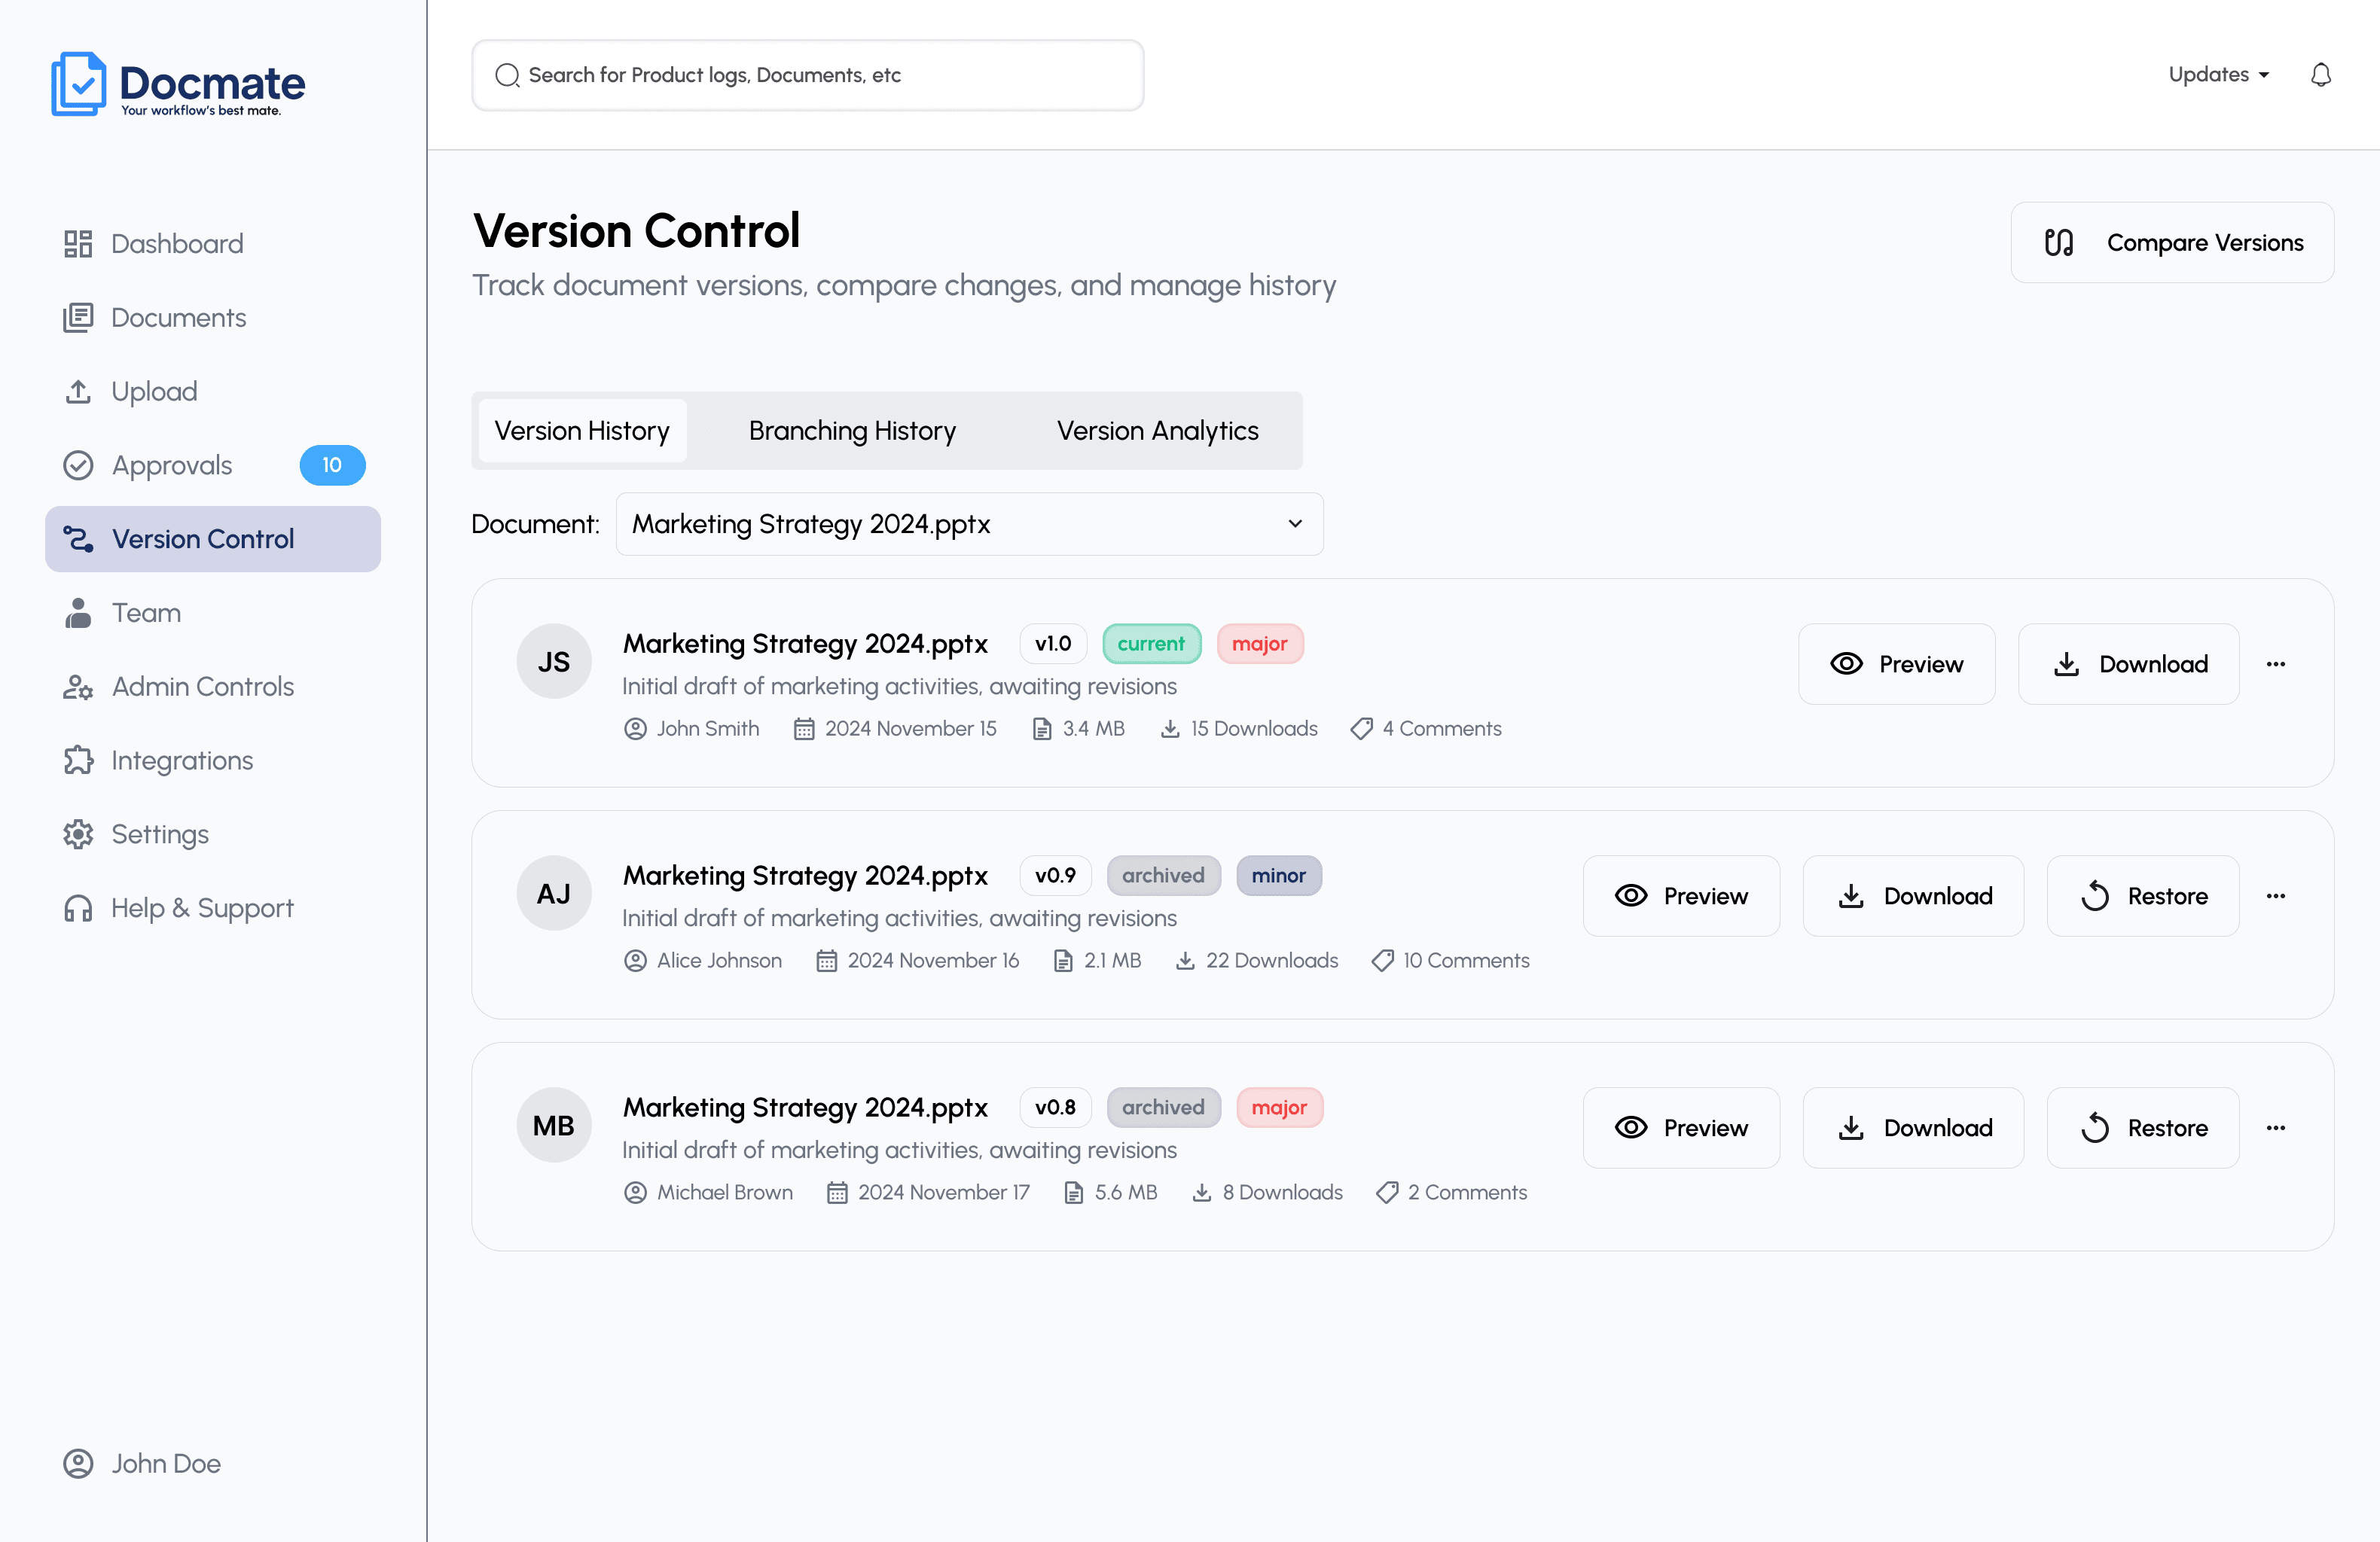Click the John Smith author label
Screen dimensions: 2380x1542
coord(692,729)
